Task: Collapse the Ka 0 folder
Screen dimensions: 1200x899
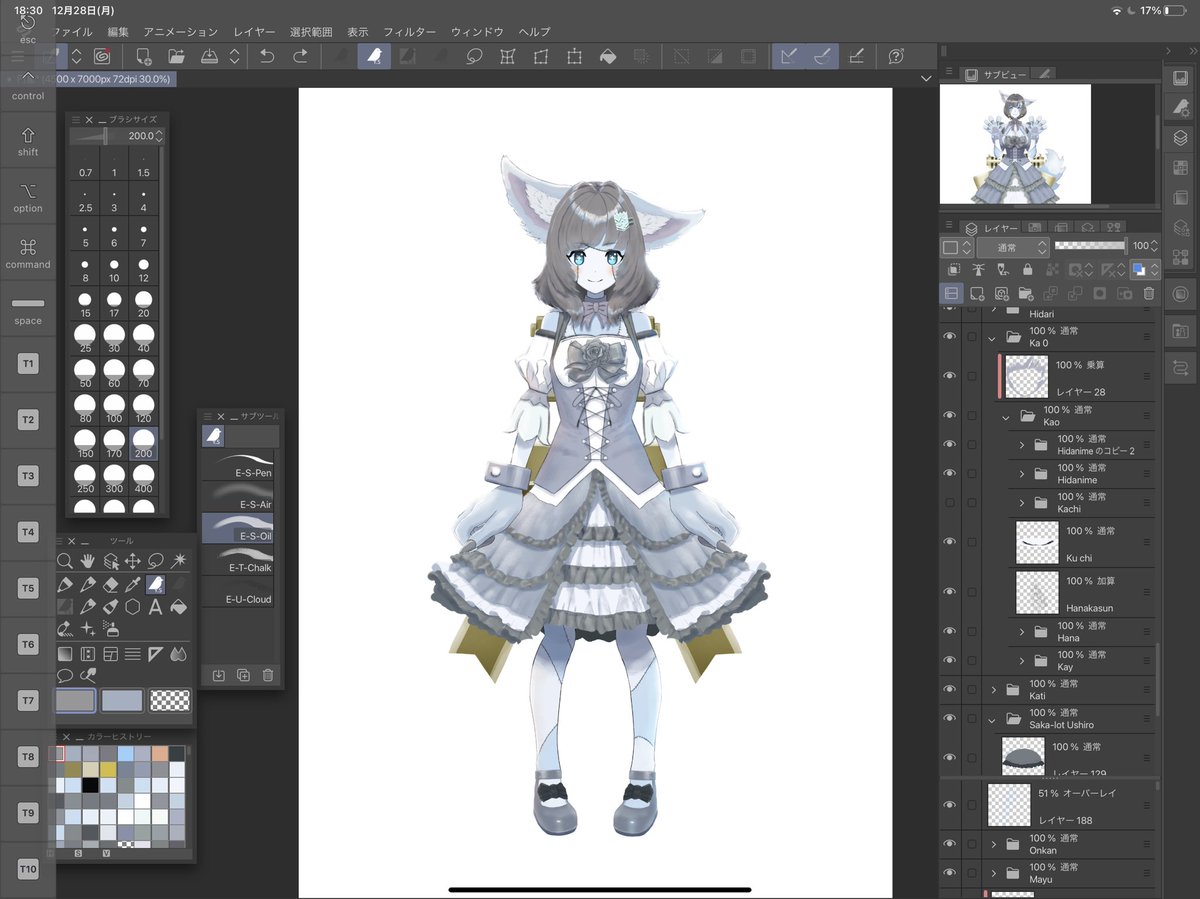Action: [993, 337]
